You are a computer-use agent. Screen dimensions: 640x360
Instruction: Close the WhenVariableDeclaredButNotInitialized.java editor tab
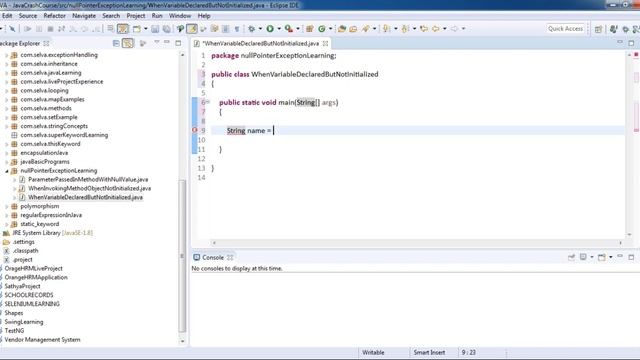pyautogui.click(x=325, y=43)
